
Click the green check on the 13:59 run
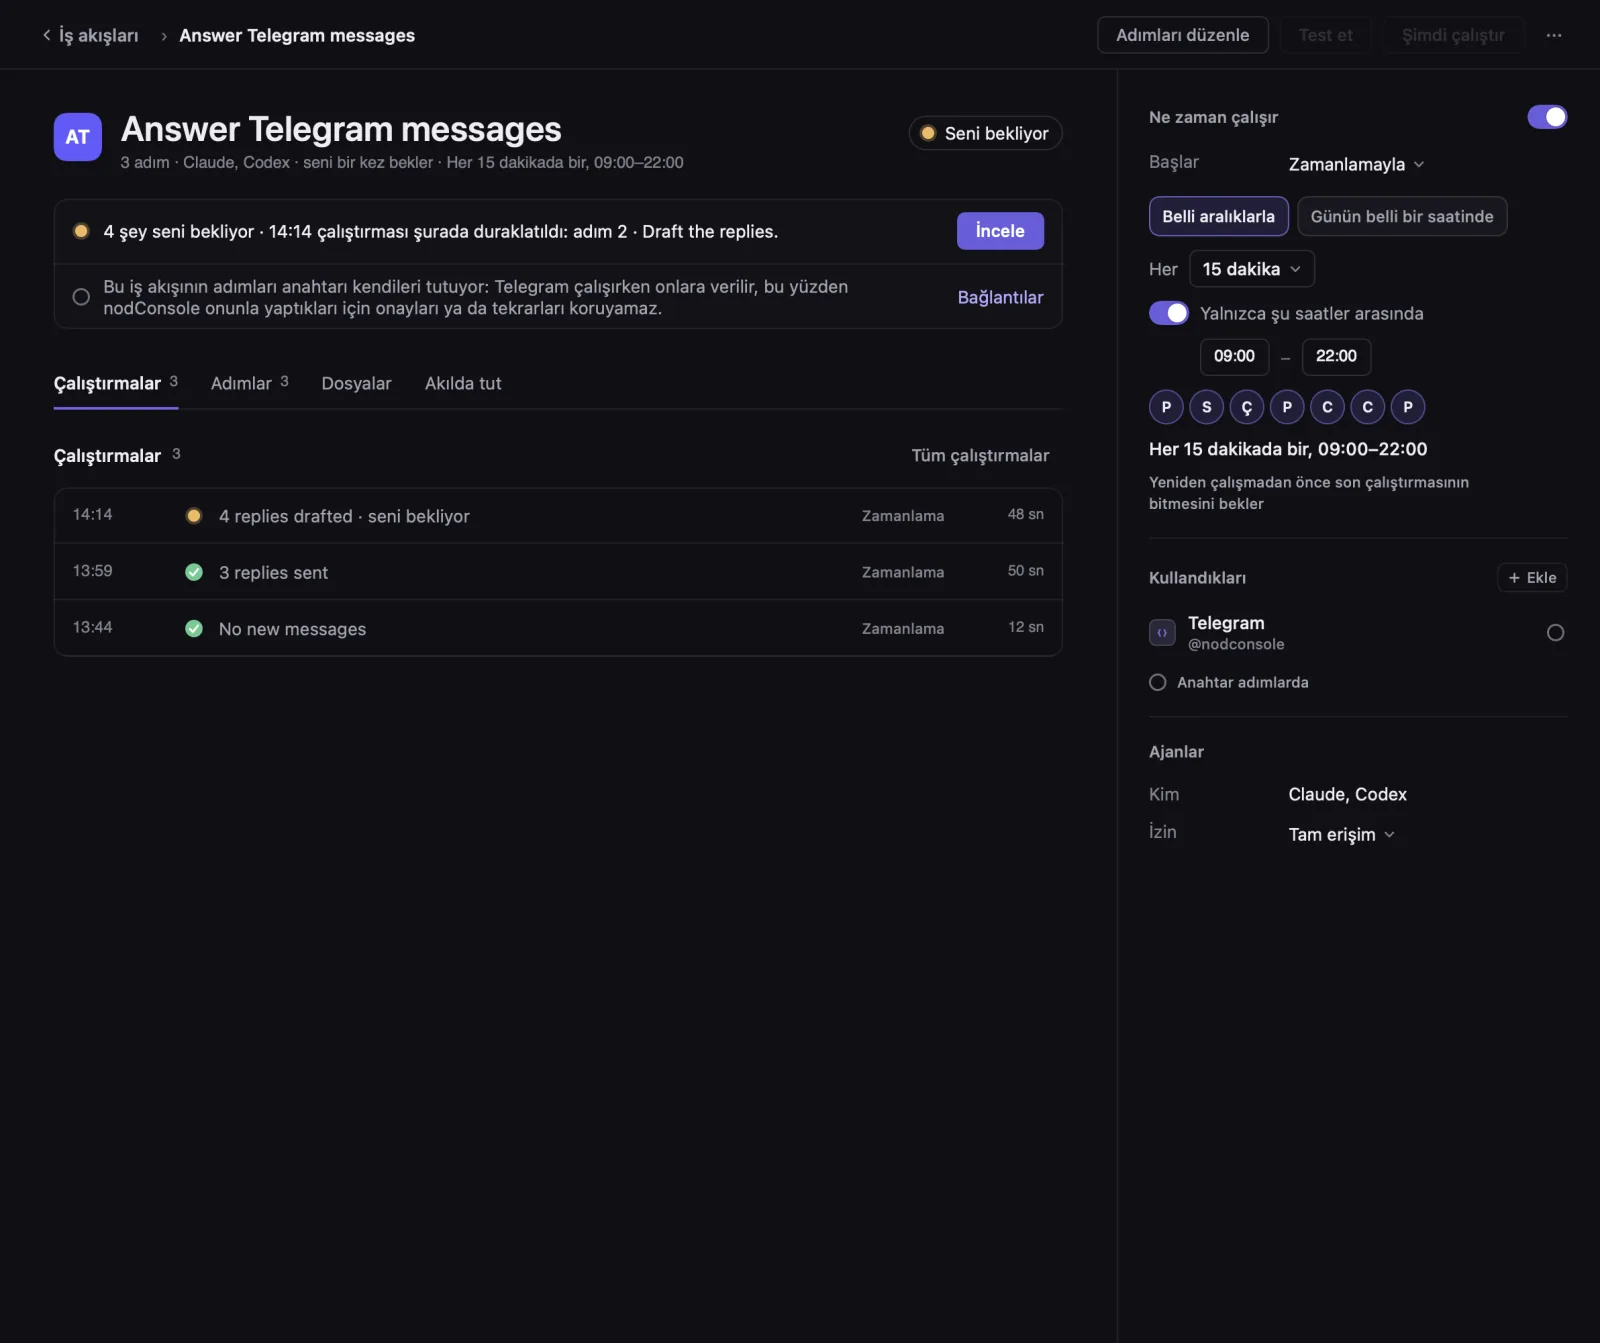coord(194,572)
